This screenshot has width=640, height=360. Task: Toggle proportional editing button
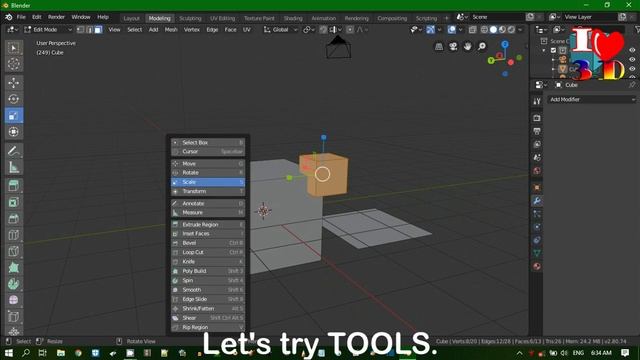coord(350,29)
